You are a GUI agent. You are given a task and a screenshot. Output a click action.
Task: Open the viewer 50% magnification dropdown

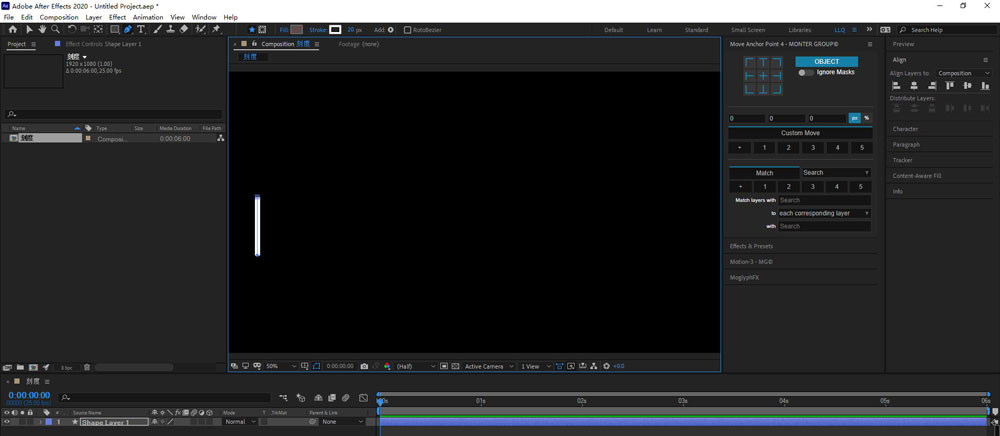[x=276, y=366]
